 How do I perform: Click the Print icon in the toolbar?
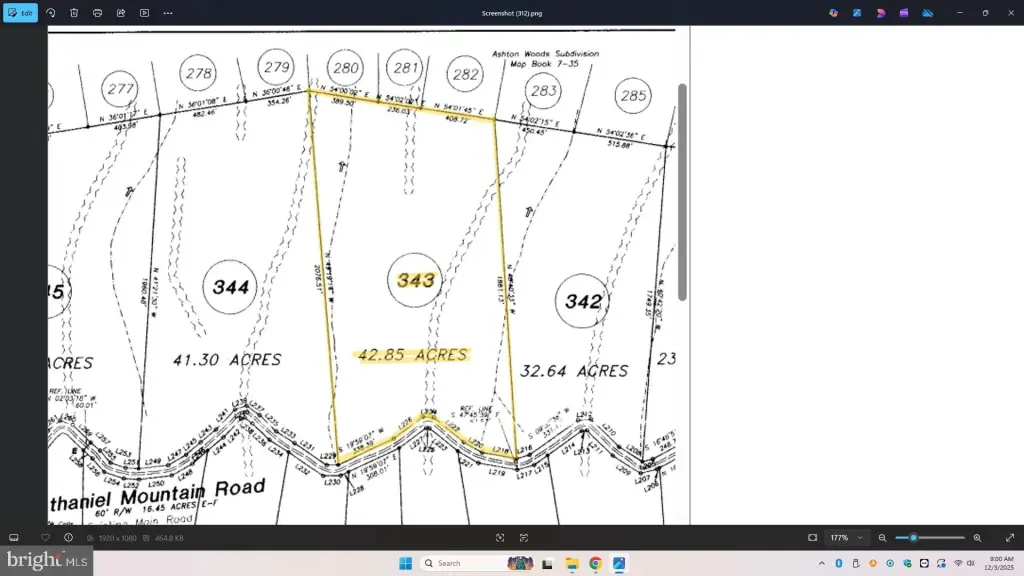click(97, 13)
